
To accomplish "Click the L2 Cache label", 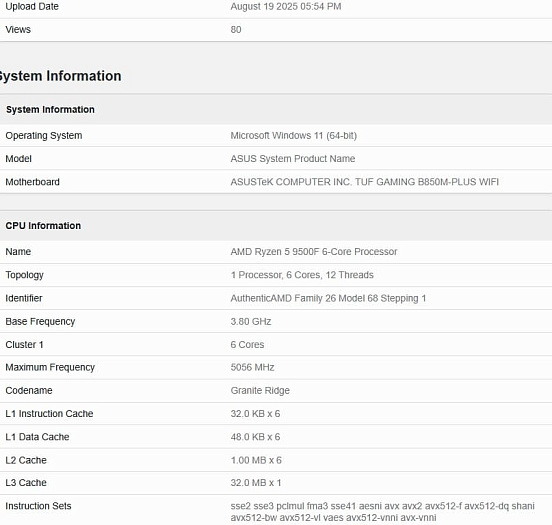I will 26,460.
